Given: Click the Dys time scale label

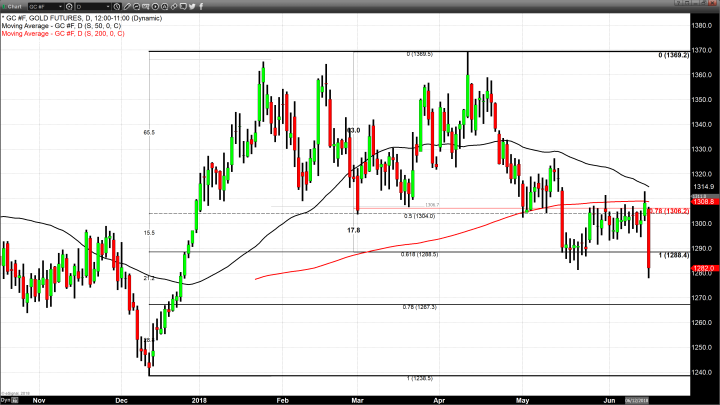Looking at the screenshot, I should (7, 399).
